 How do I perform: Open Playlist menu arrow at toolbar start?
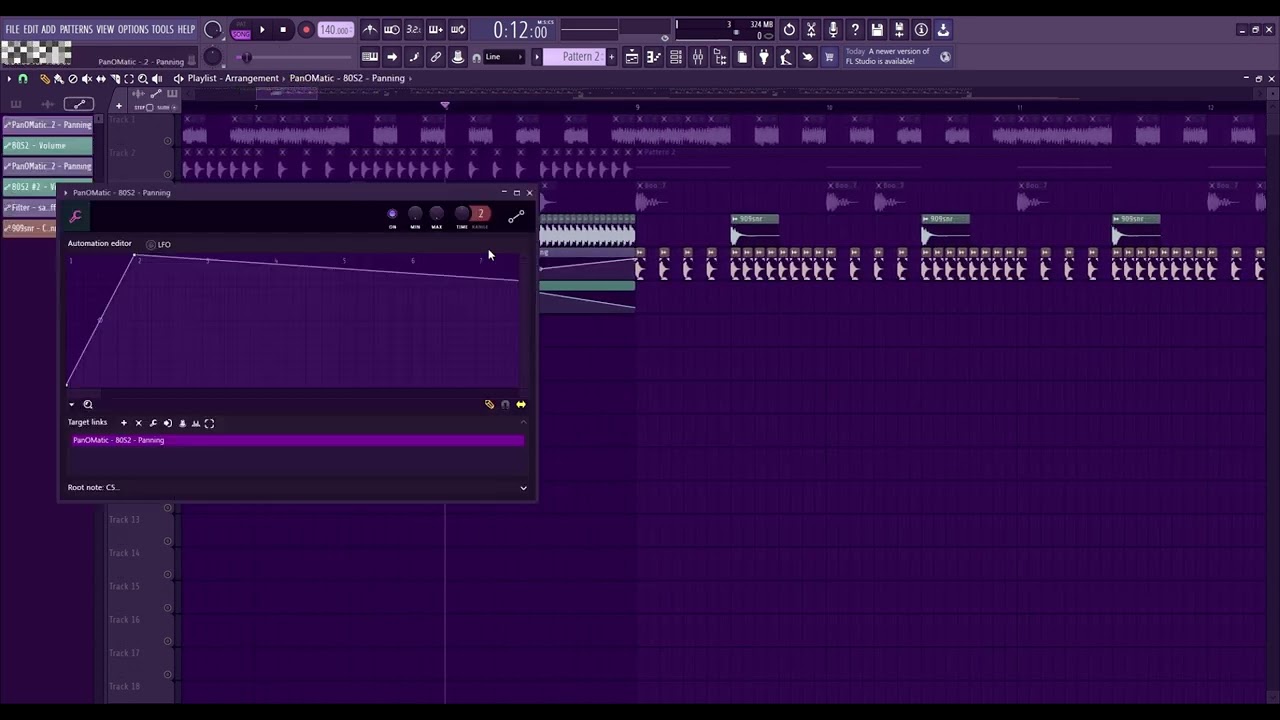(9, 78)
